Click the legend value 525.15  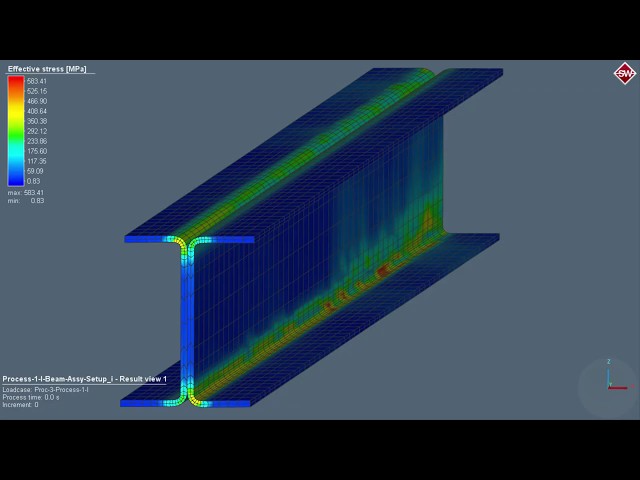coord(37,91)
